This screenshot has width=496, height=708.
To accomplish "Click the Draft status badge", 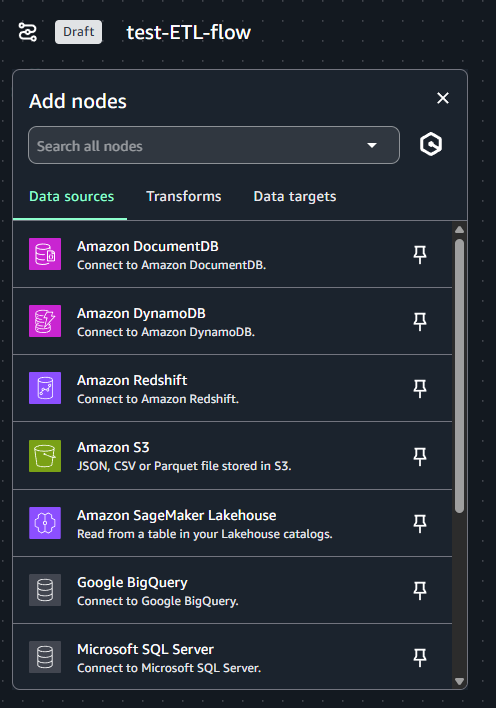I will click(x=79, y=32).
